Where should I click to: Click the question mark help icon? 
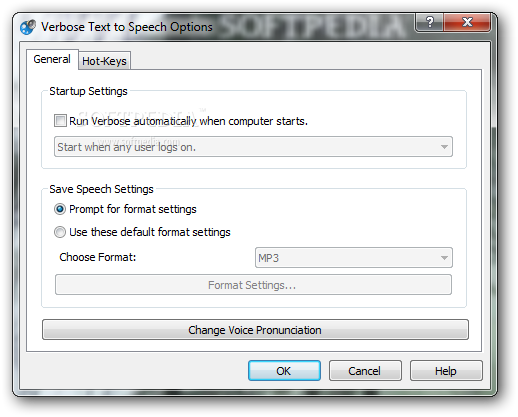click(x=430, y=22)
